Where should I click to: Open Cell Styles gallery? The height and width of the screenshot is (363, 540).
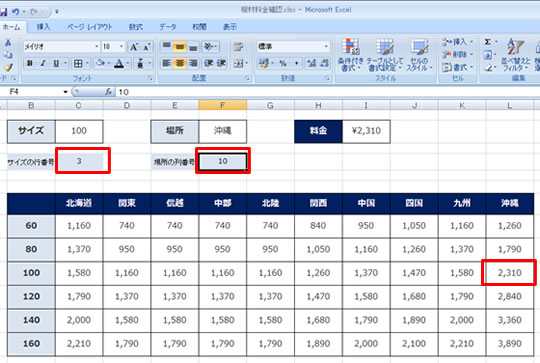pyautogui.click(x=419, y=55)
